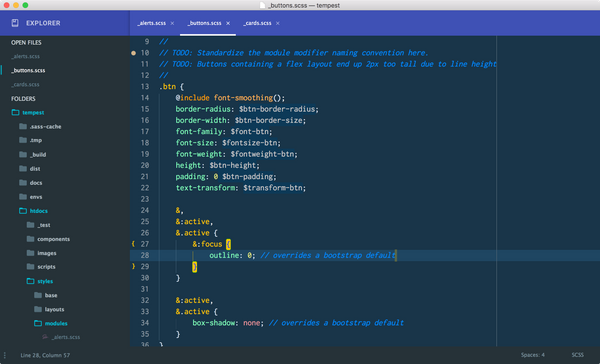
Task: Open _alerts.scss under Open Files
Action: click(26, 56)
